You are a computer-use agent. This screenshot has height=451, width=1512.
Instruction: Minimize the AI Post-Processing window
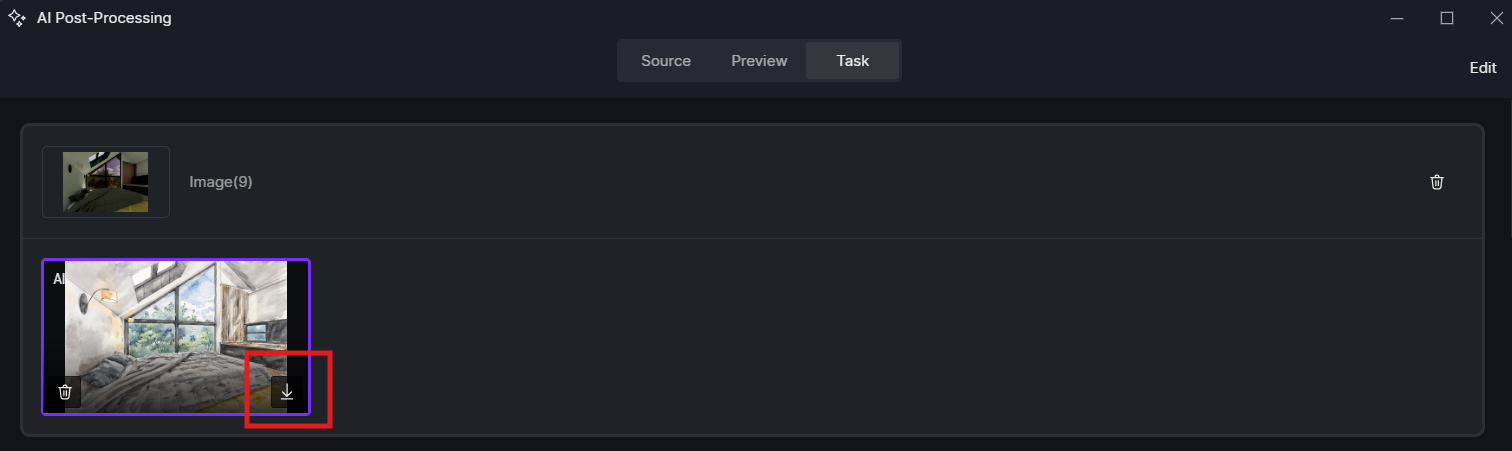point(1397,18)
